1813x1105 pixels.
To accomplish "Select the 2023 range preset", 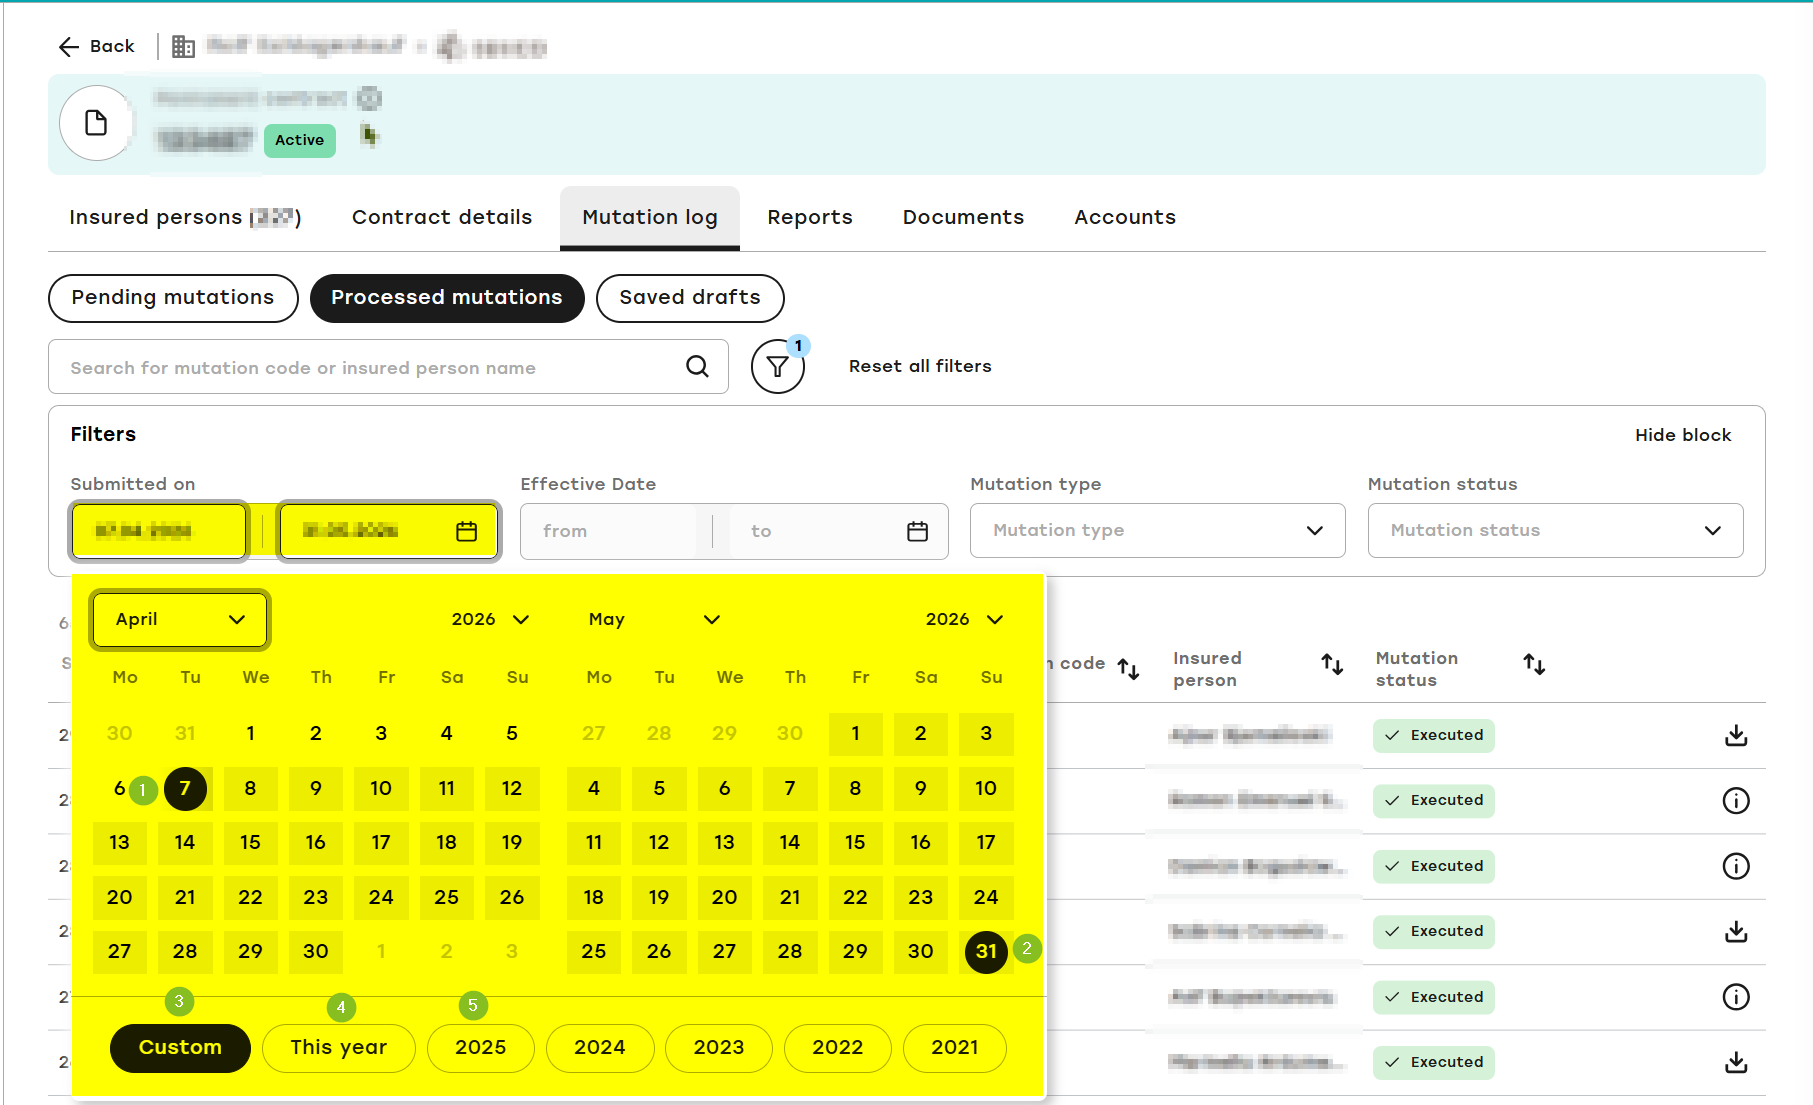I will click(x=719, y=1048).
